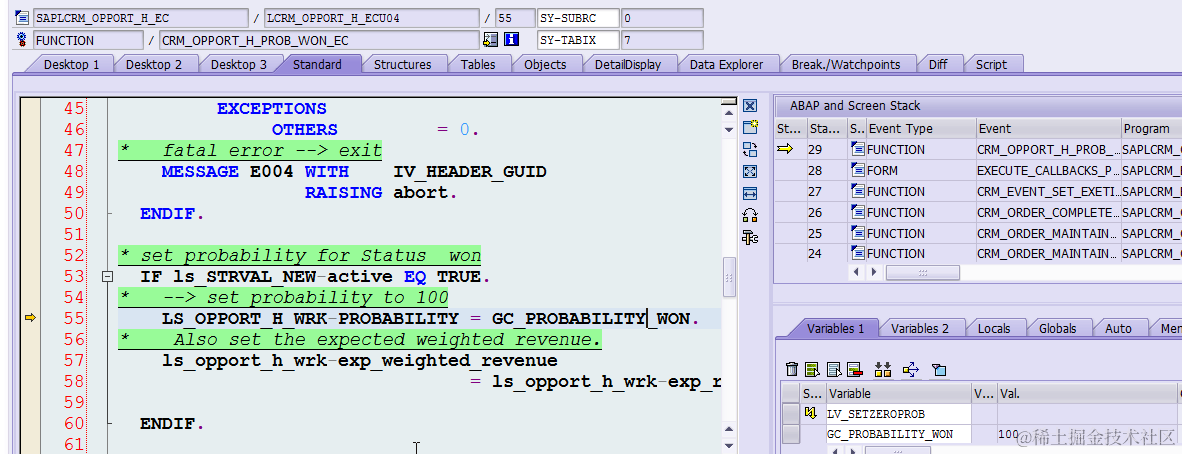Click the source icon in stack row 24
The image size is (1182, 454).
point(858,253)
